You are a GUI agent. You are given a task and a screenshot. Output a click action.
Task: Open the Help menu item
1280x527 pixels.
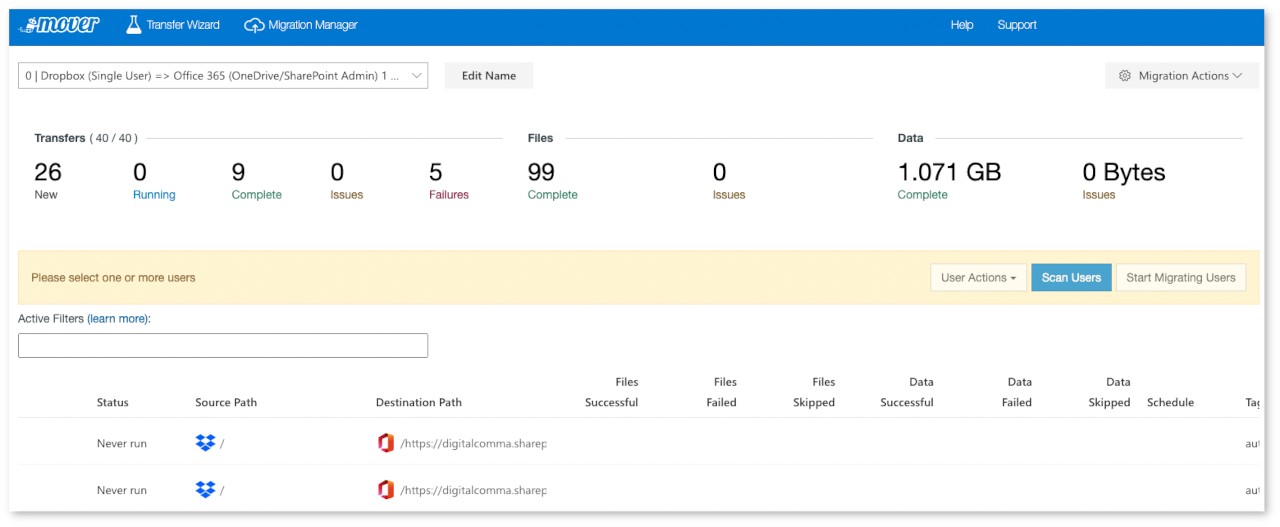click(962, 25)
